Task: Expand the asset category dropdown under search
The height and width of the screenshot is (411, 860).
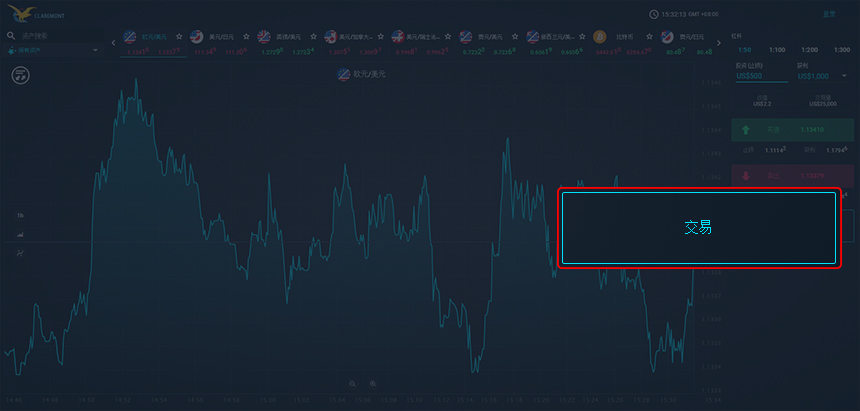Action: tap(96, 49)
